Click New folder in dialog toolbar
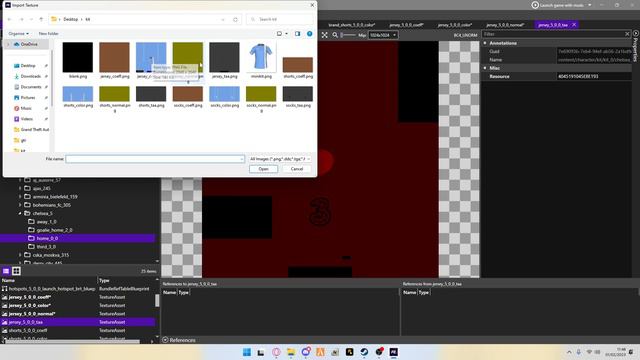This screenshot has height=360, width=640. (48, 33)
